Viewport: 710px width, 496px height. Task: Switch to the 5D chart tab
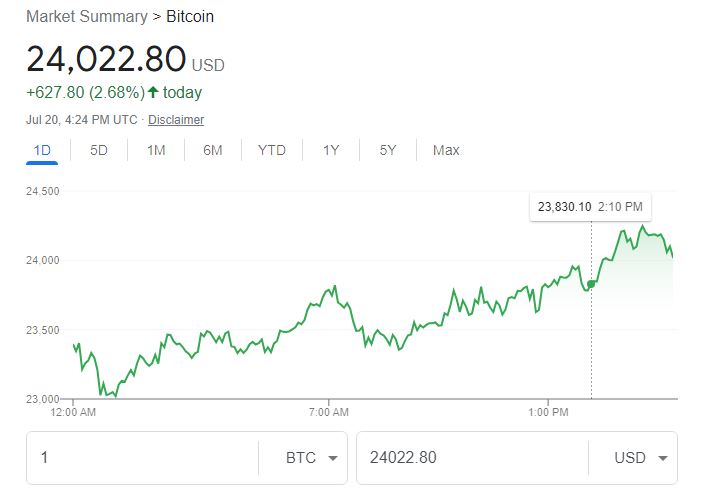pos(98,150)
